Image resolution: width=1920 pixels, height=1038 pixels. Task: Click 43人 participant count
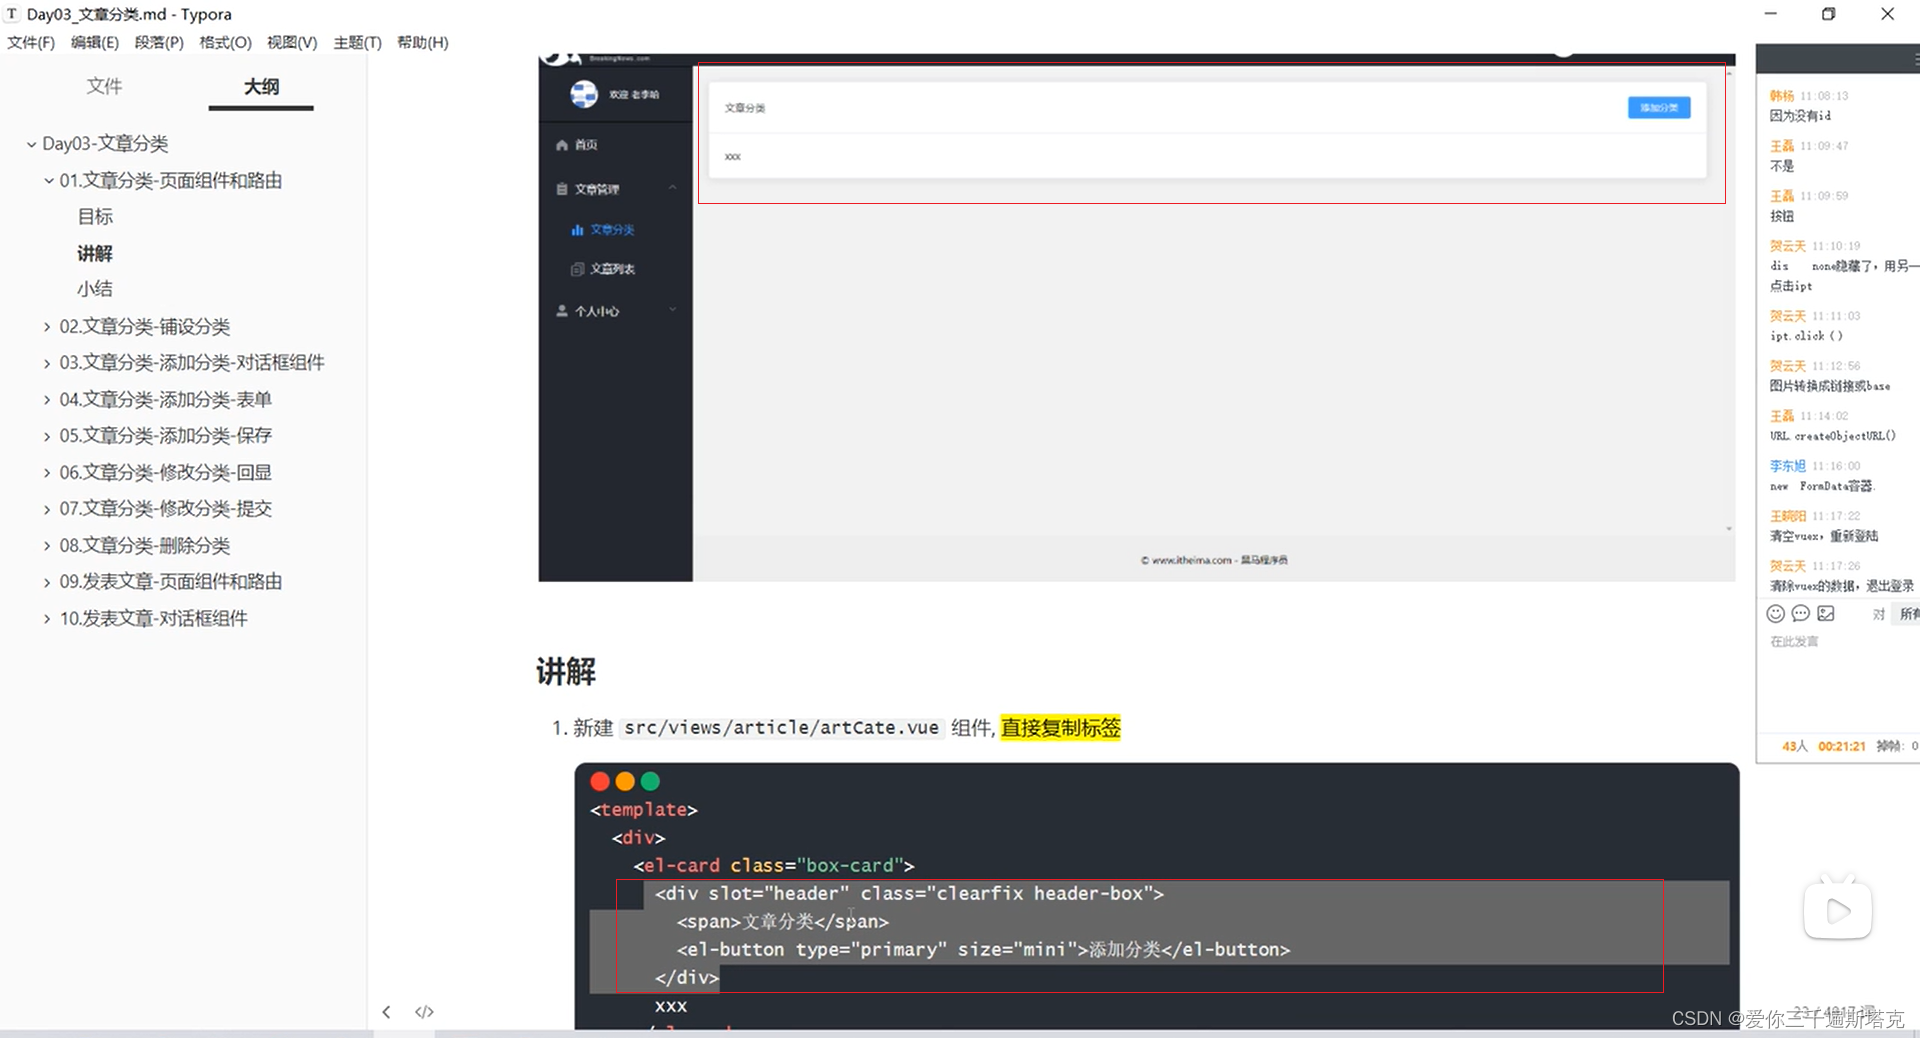pos(1795,746)
